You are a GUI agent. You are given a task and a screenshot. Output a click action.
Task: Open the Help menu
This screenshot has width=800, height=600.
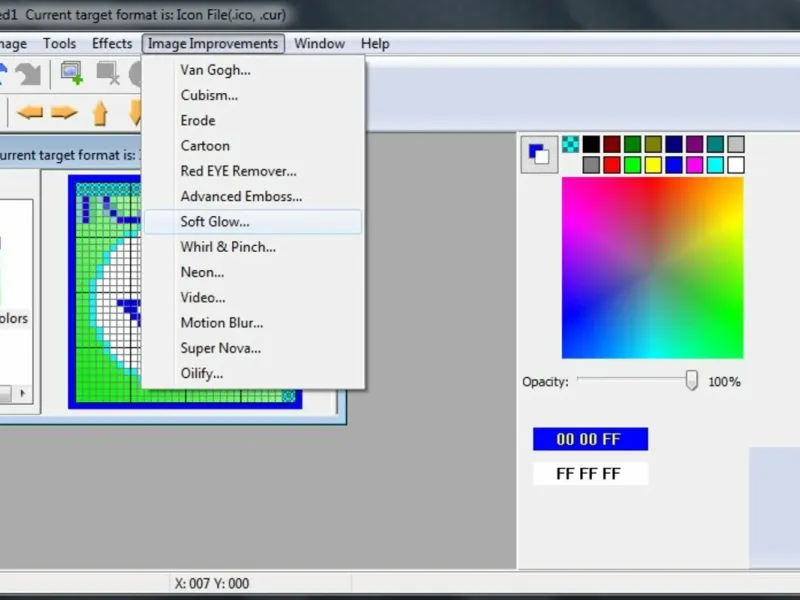pos(375,43)
